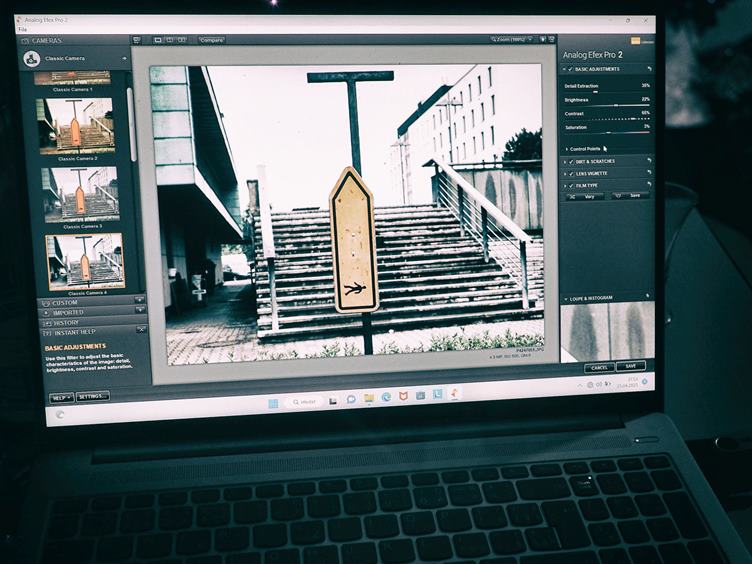Click the Compare button
Screen dimensions: 752x564
coord(212,40)
